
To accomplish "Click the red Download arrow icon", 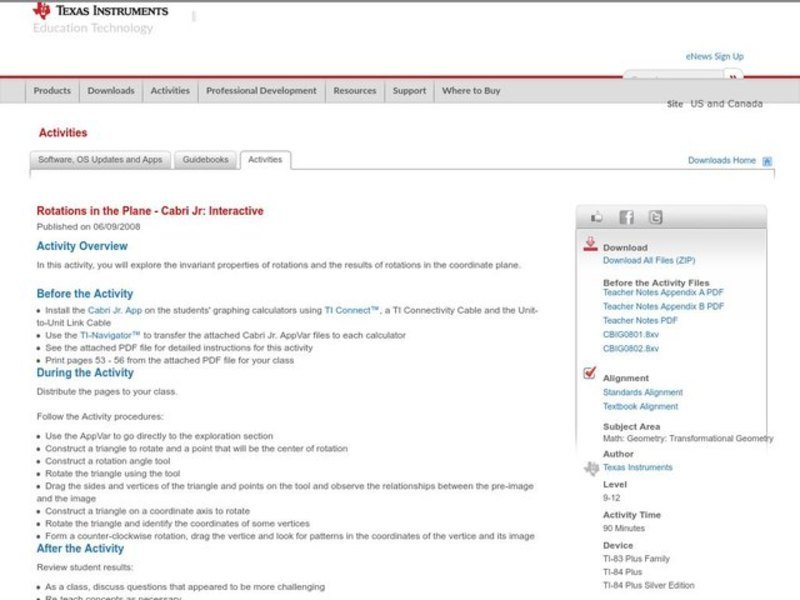I will tap(590, 244).
